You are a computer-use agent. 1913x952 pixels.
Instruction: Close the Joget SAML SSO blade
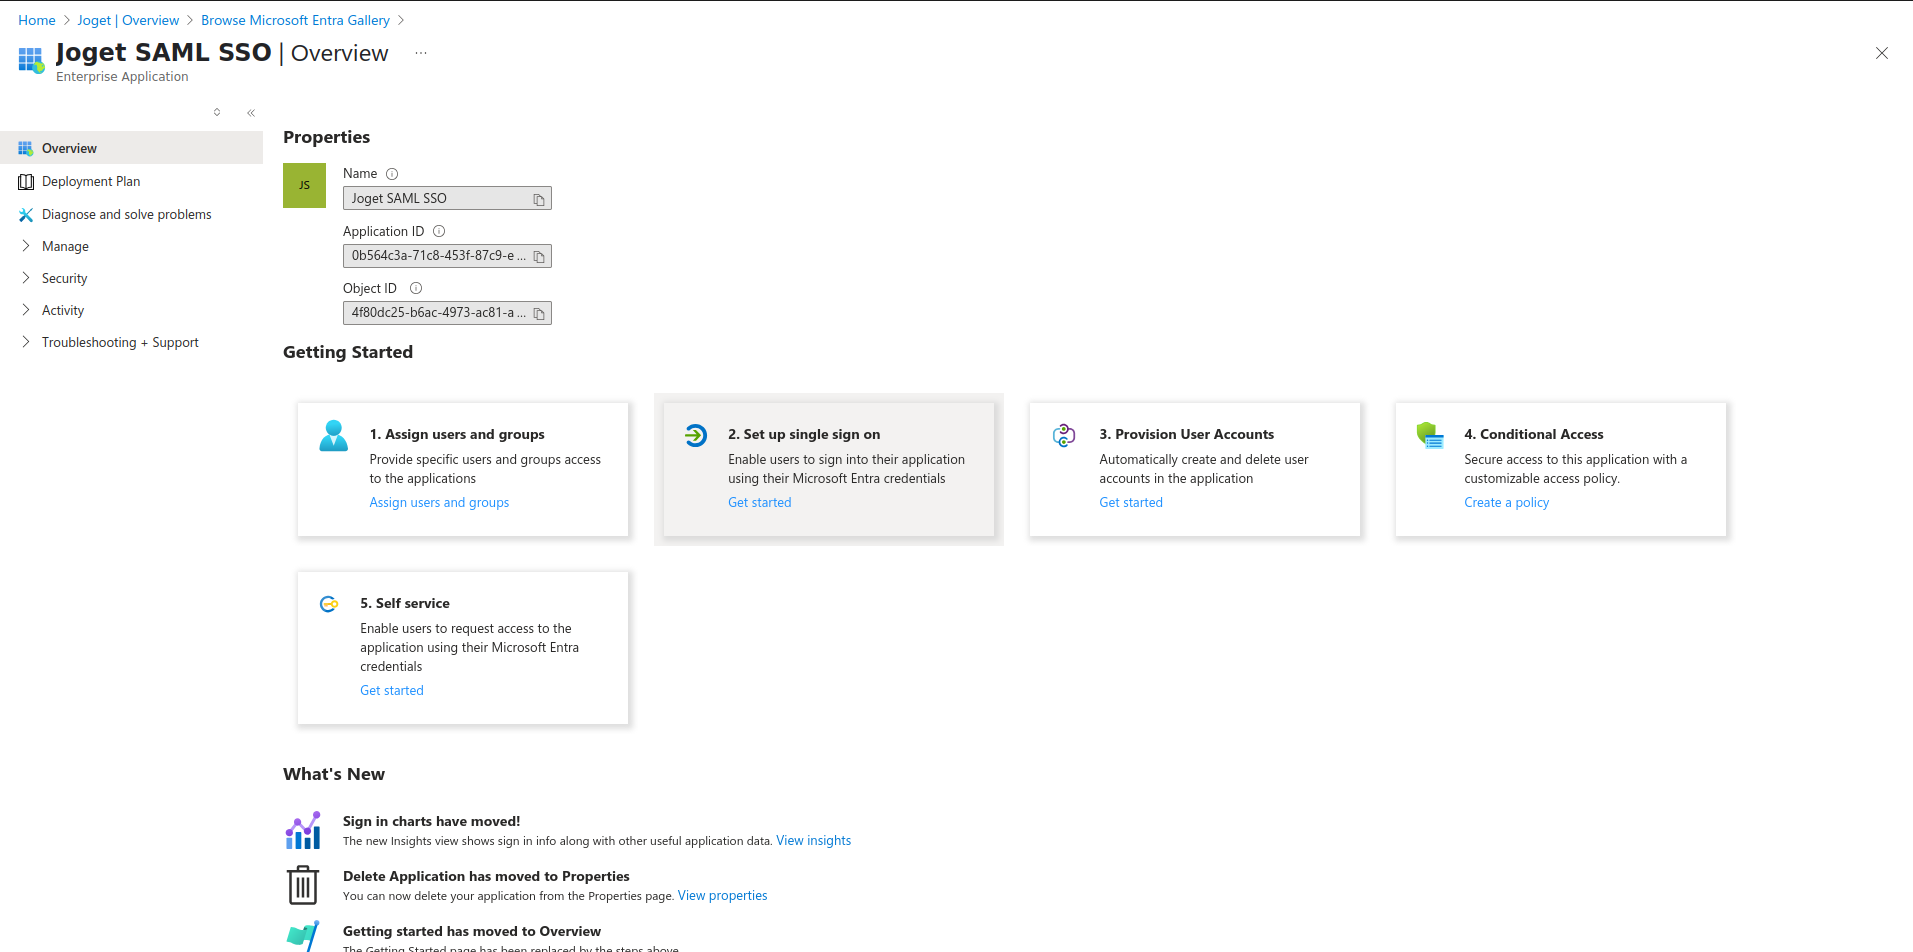1881,53
